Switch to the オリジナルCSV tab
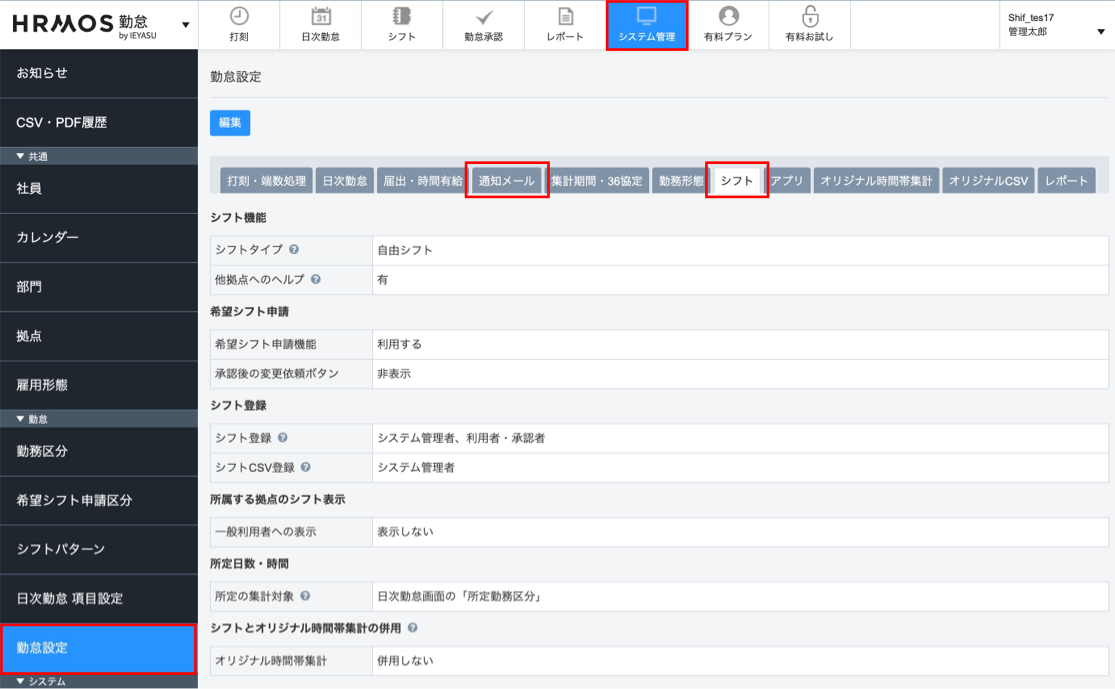 coord(987,181)
